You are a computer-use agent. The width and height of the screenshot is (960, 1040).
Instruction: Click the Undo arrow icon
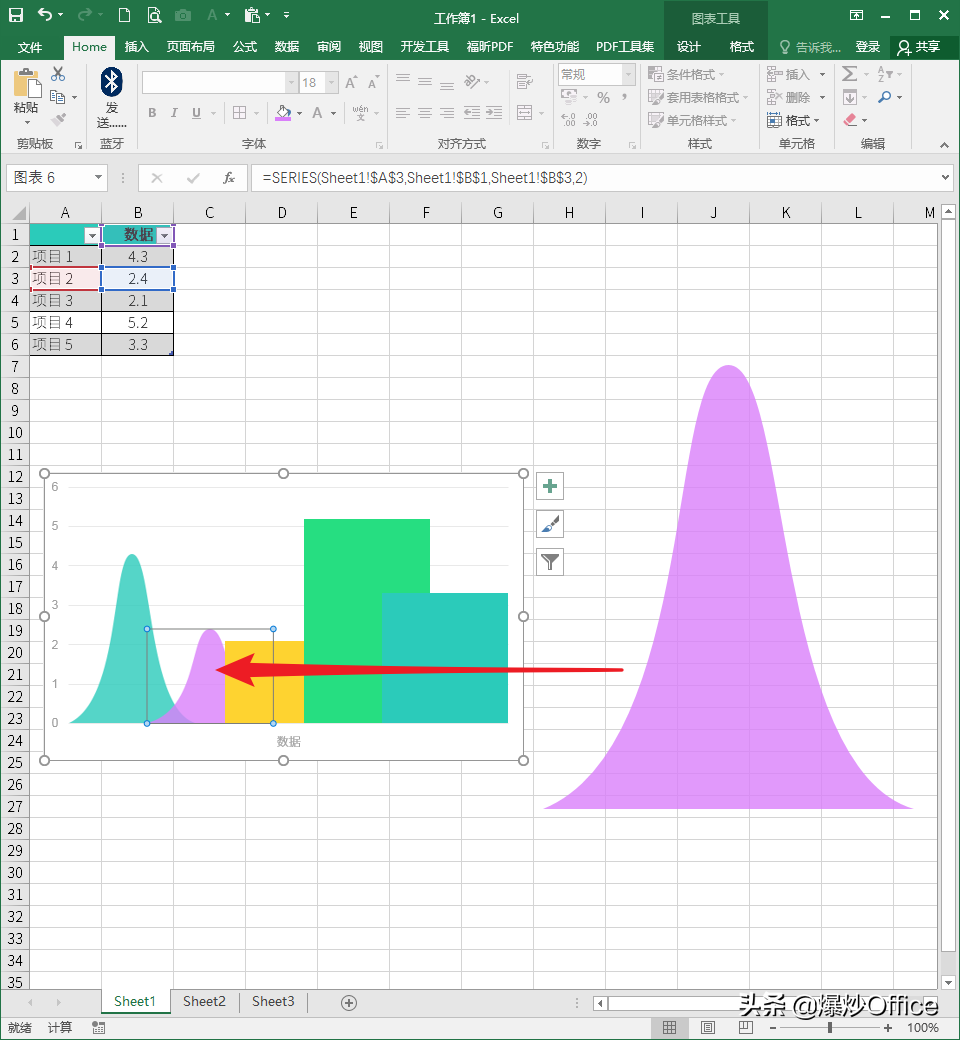click(x=44, y=15)
